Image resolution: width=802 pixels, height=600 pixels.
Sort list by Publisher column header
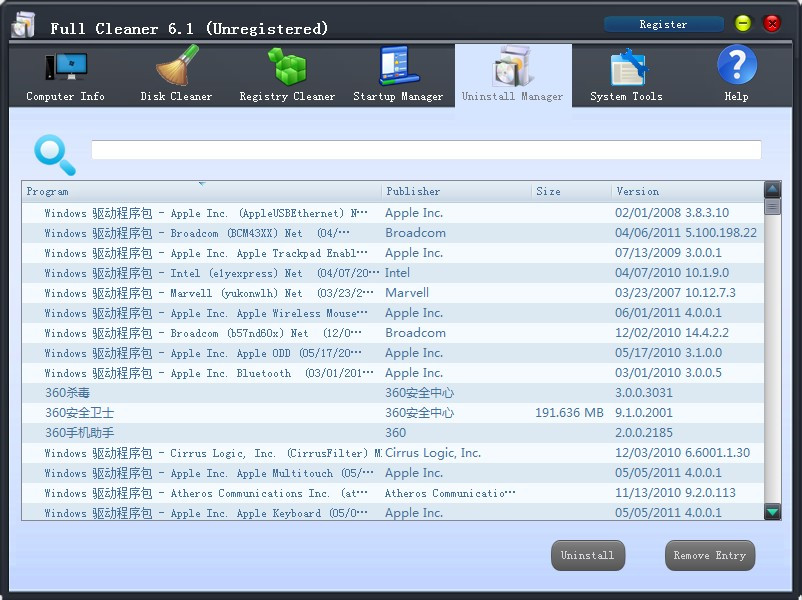click(456, 191)
